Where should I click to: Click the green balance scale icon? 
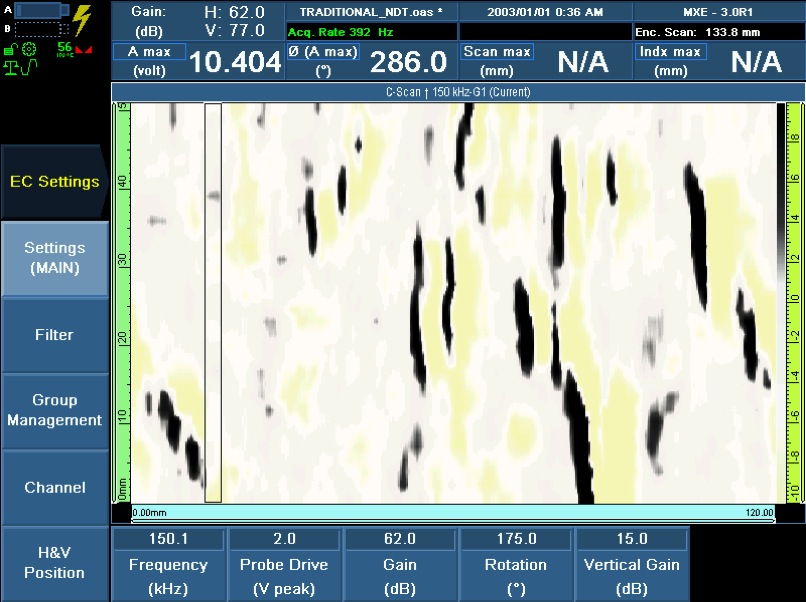pyautogui.click(x=11, y=67)
